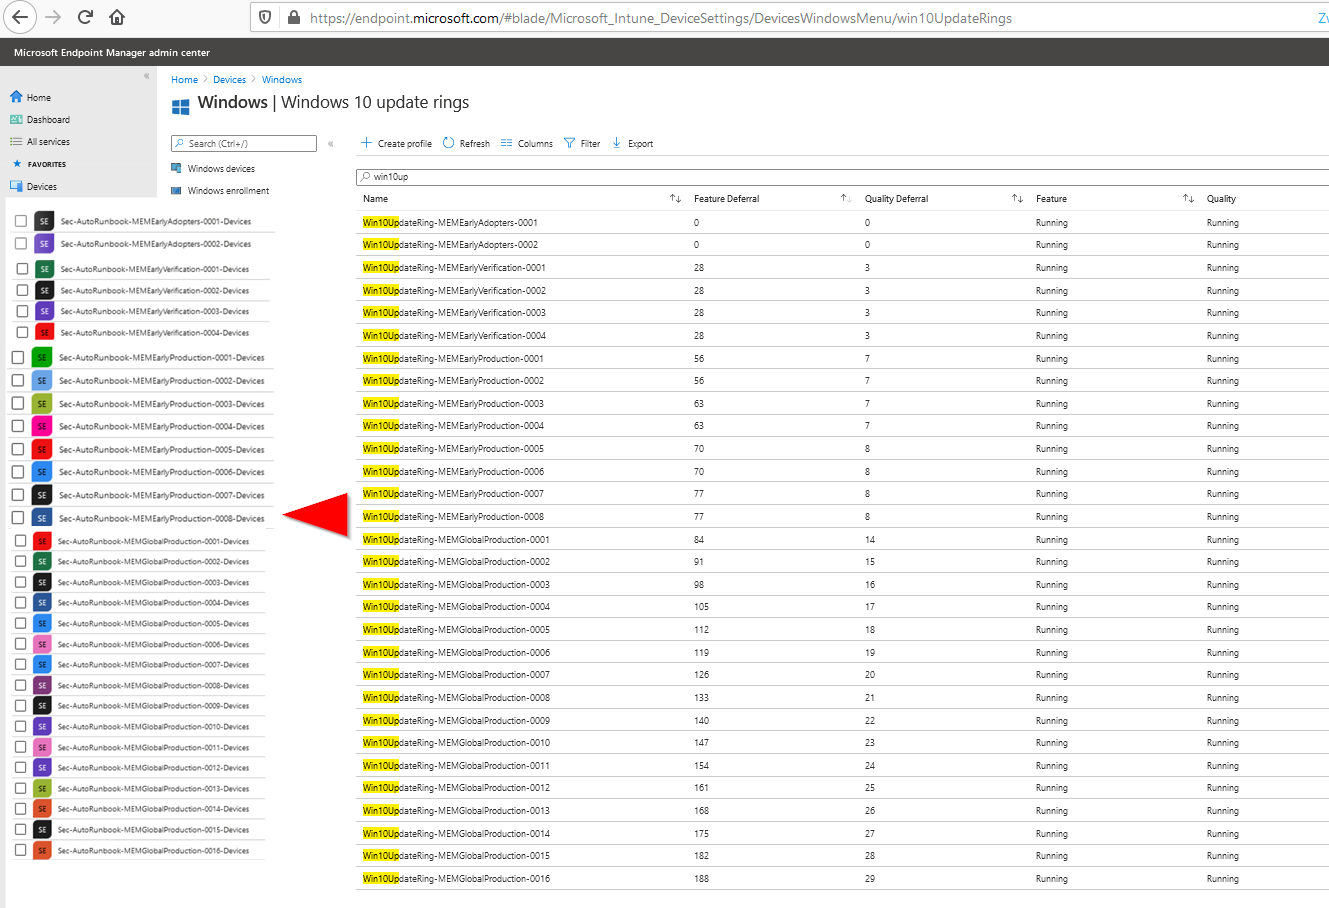Sort by Name column arrows

675,198
